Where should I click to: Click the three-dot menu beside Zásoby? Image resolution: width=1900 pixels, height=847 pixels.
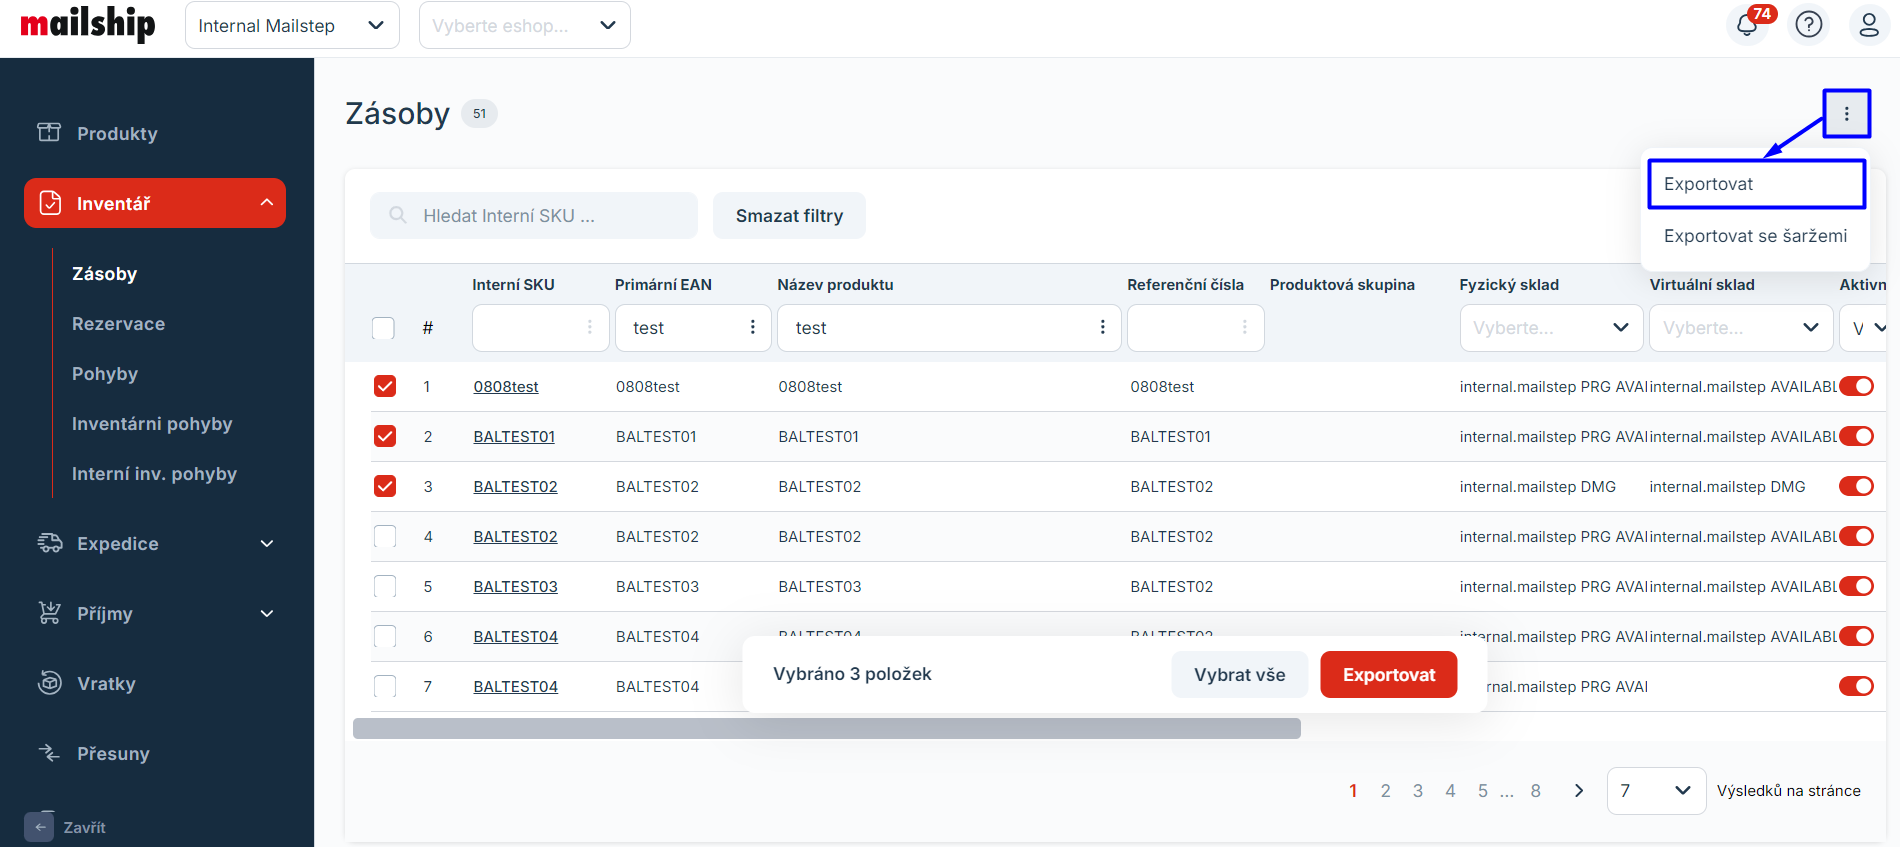(x=1846, y=114)
